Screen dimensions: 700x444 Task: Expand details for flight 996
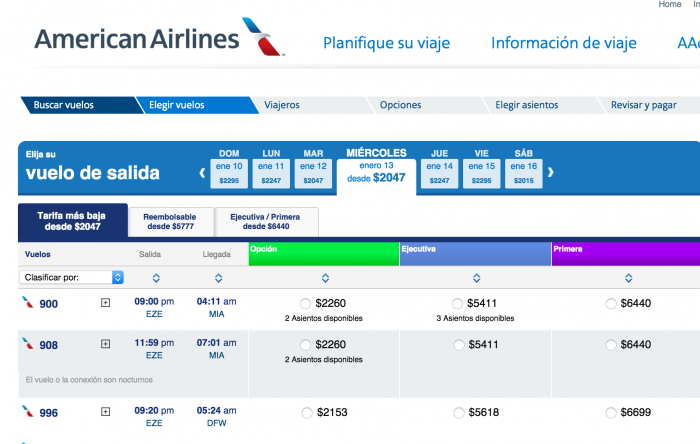pos(105,411)
